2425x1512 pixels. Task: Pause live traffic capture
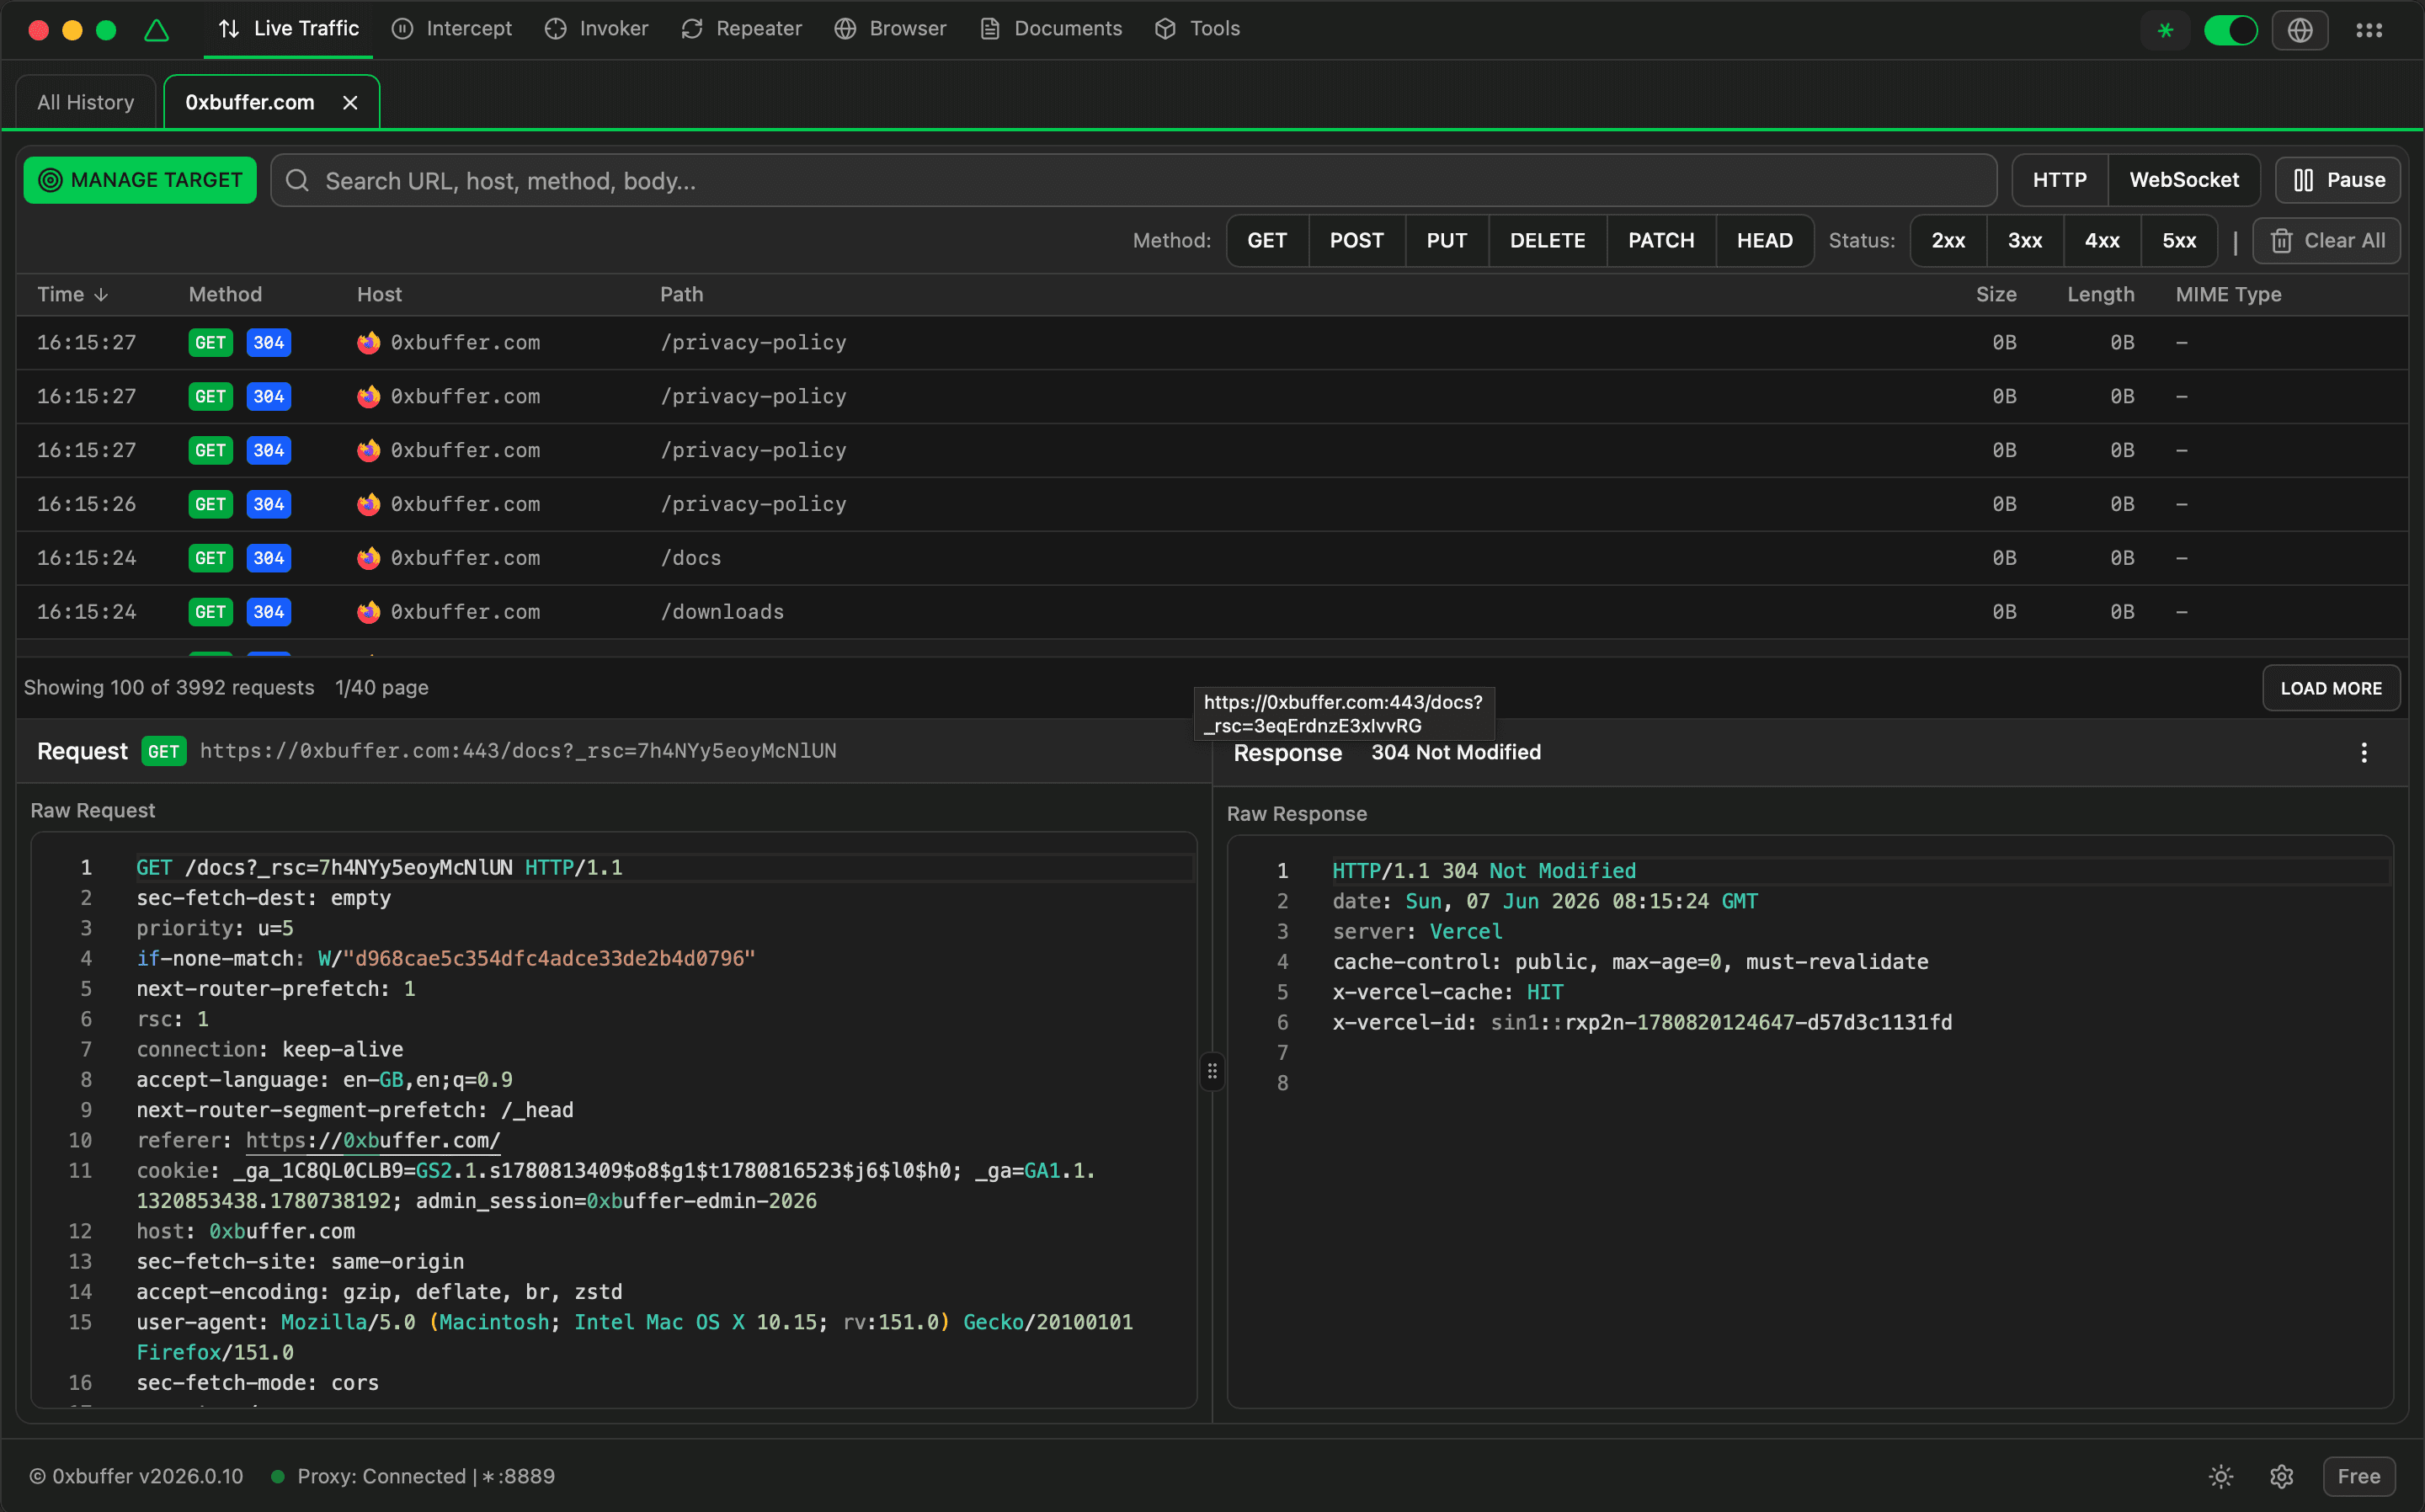tap(2338, 180)
